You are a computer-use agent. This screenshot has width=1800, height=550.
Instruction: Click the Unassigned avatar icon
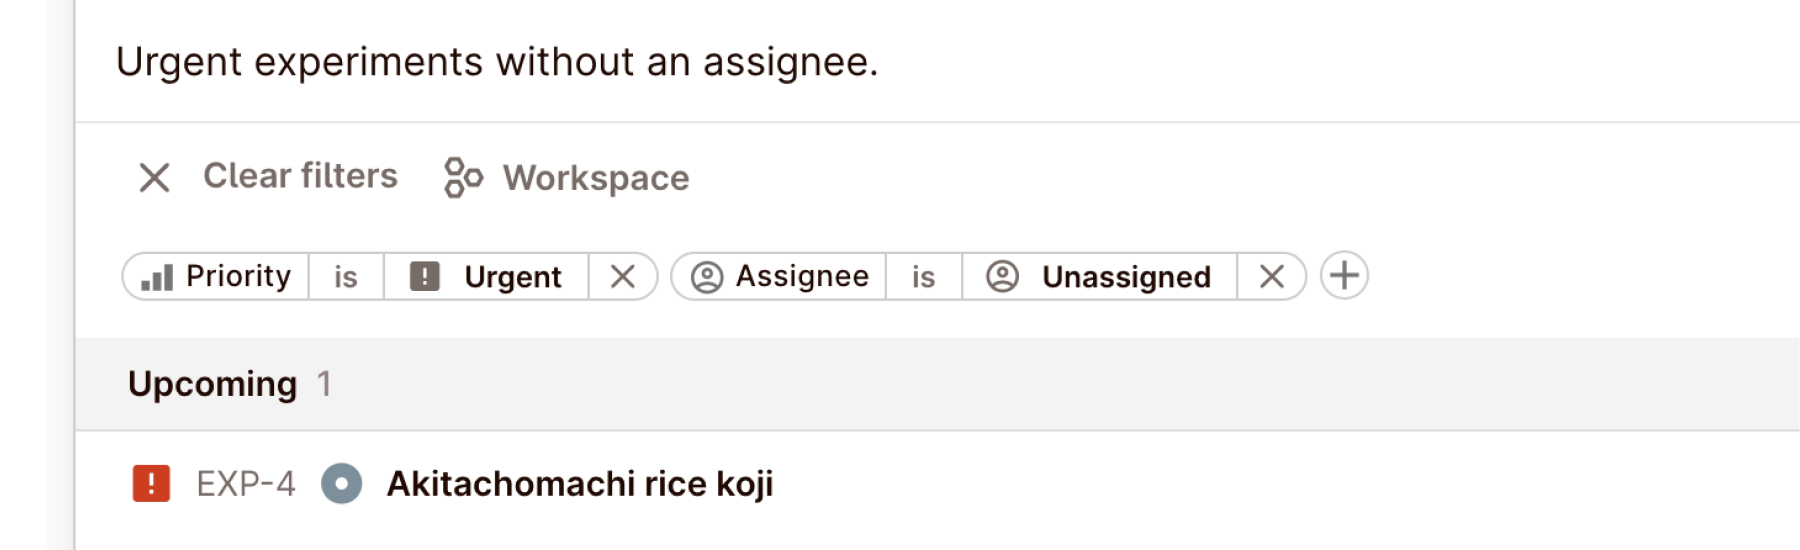click(1002, 277)
